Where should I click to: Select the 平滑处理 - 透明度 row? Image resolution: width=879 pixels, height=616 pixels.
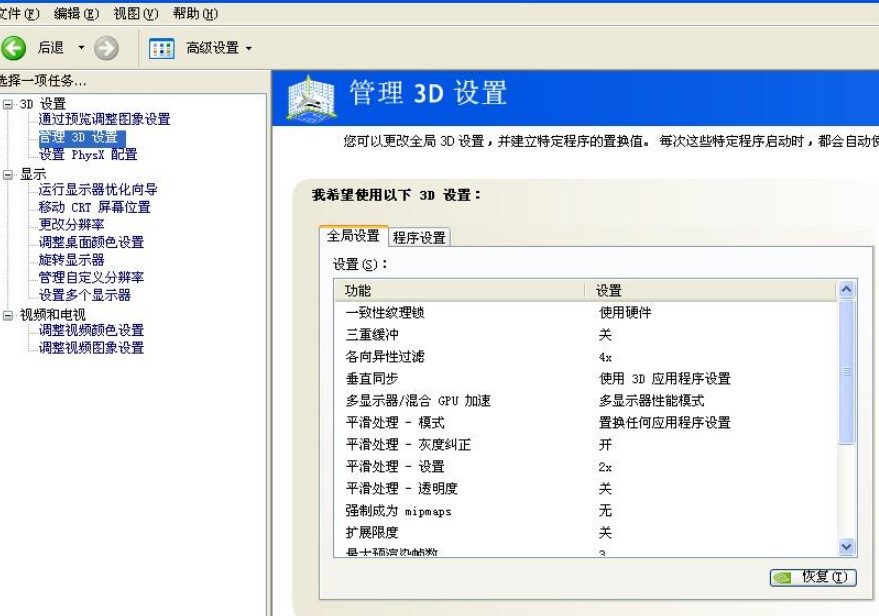(586, 489)
